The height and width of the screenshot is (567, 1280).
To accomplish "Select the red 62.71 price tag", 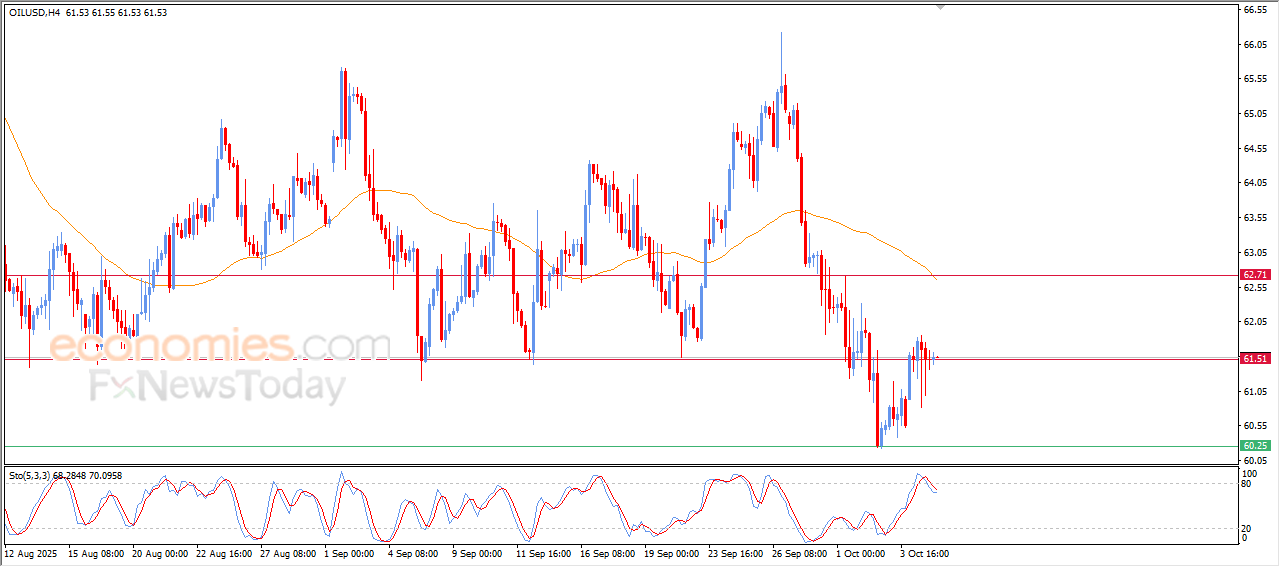I will pyautogui.click(x=1254, y=275).
